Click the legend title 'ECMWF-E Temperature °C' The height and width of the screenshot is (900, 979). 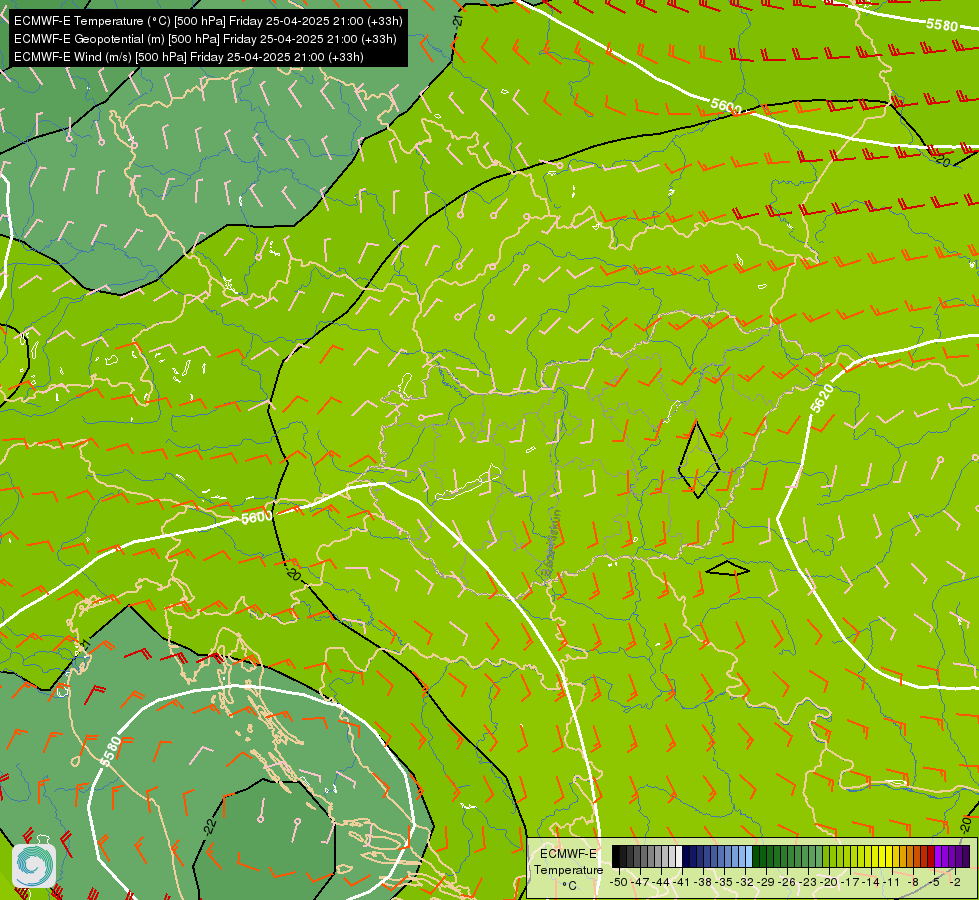tap(568, 869)
